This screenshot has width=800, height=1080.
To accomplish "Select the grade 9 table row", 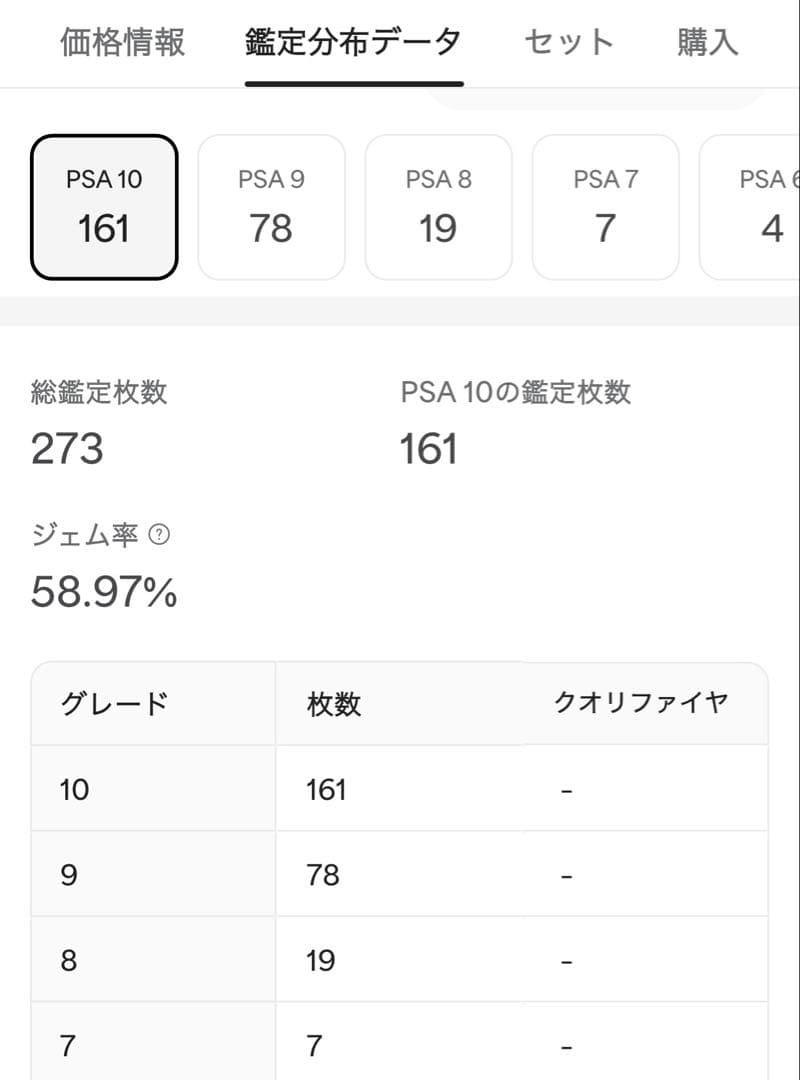I will (400, 874).
